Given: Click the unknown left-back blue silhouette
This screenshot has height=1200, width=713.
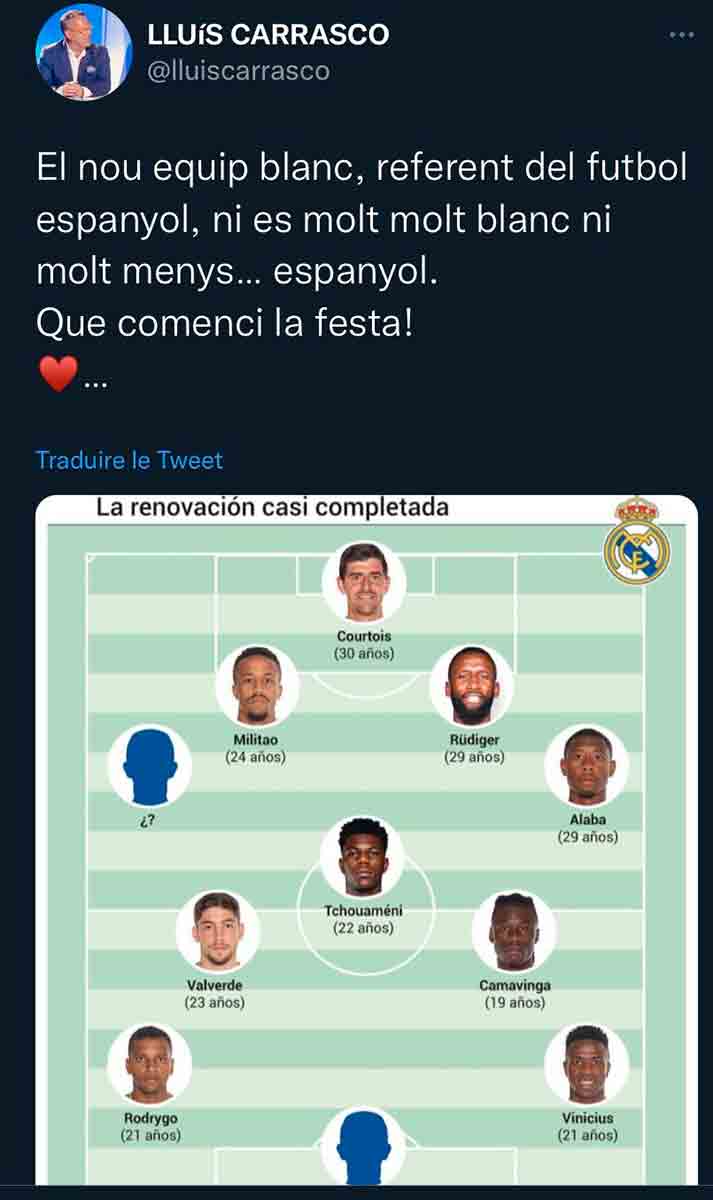Looking at the screenshot, I should (x=149, y=766).
